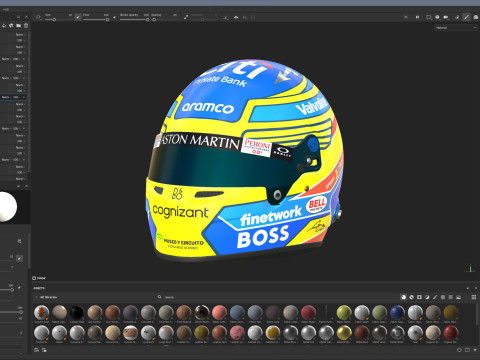
Task: Filter assets by smart masks icon
Action: [419, 297]
